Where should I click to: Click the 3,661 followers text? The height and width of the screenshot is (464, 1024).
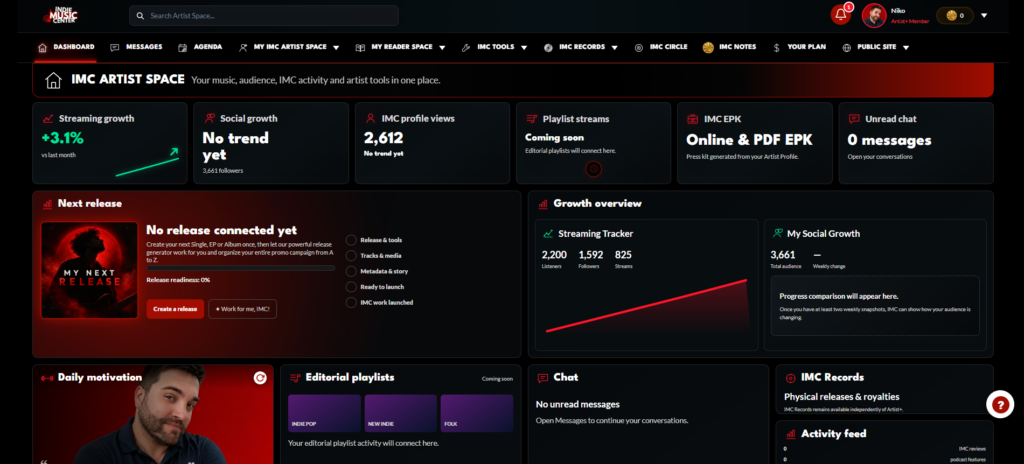[223, 171]
